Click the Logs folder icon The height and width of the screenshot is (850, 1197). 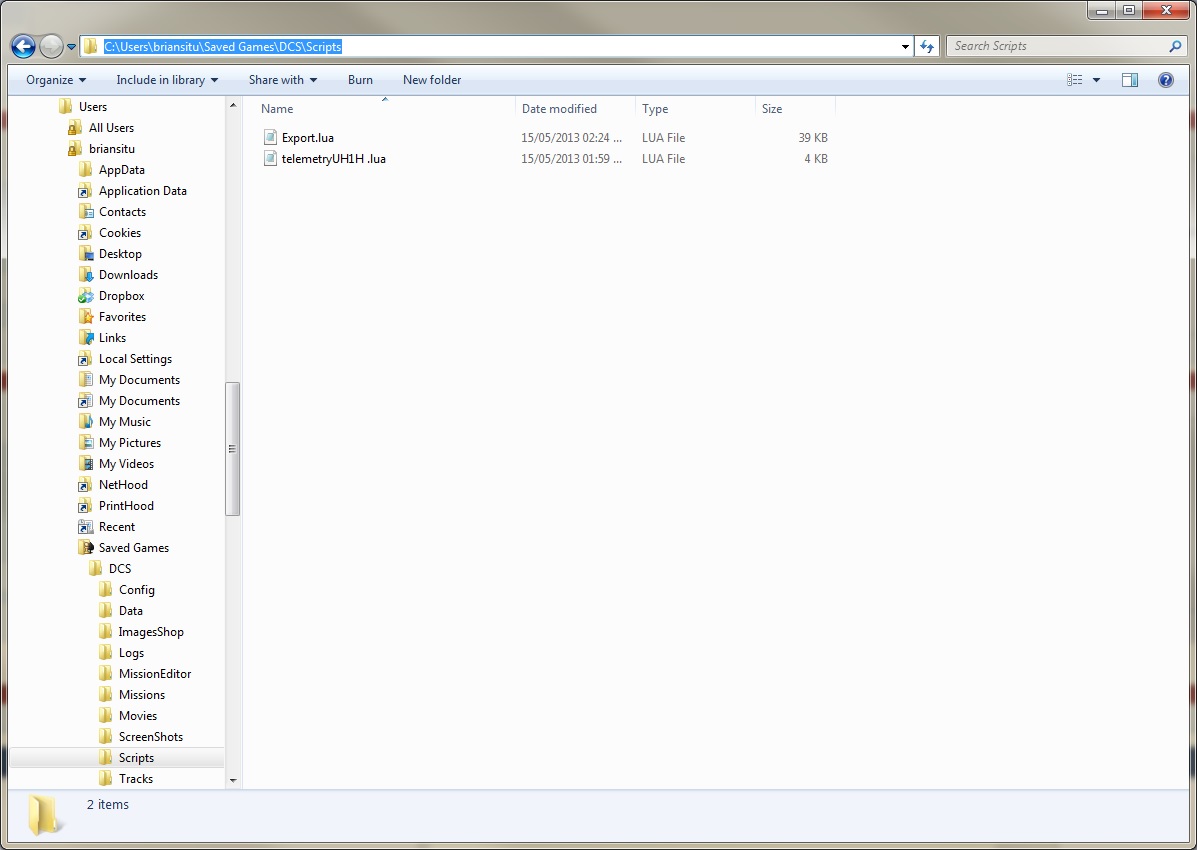click(x=106, y=653)
